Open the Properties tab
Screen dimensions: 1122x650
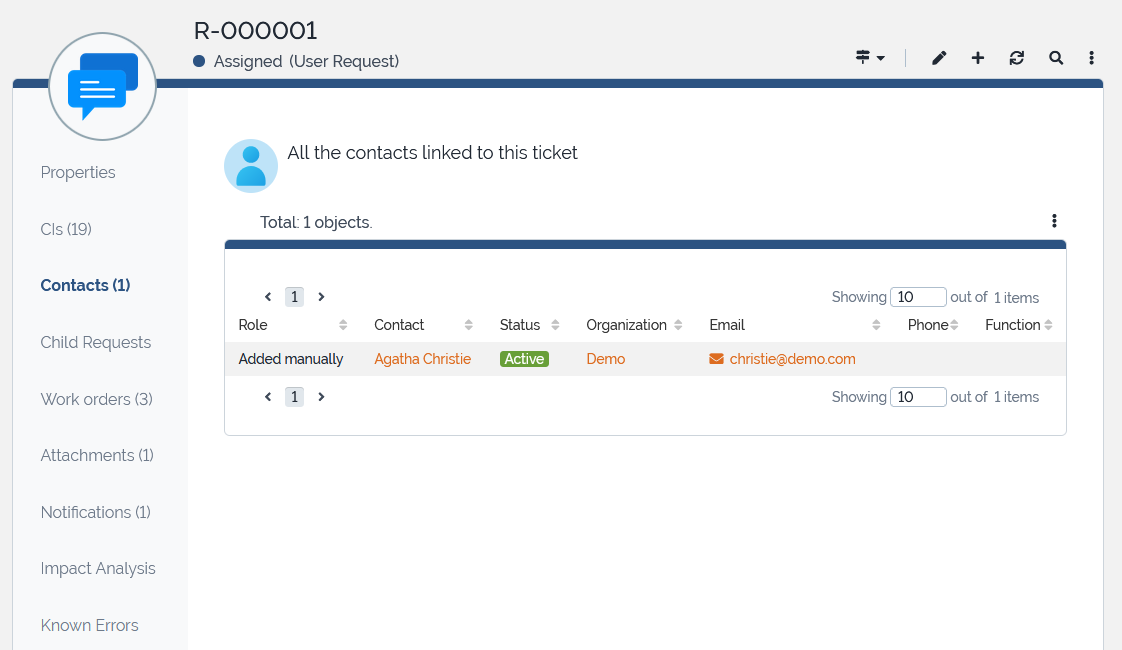[x=78, y=172]
